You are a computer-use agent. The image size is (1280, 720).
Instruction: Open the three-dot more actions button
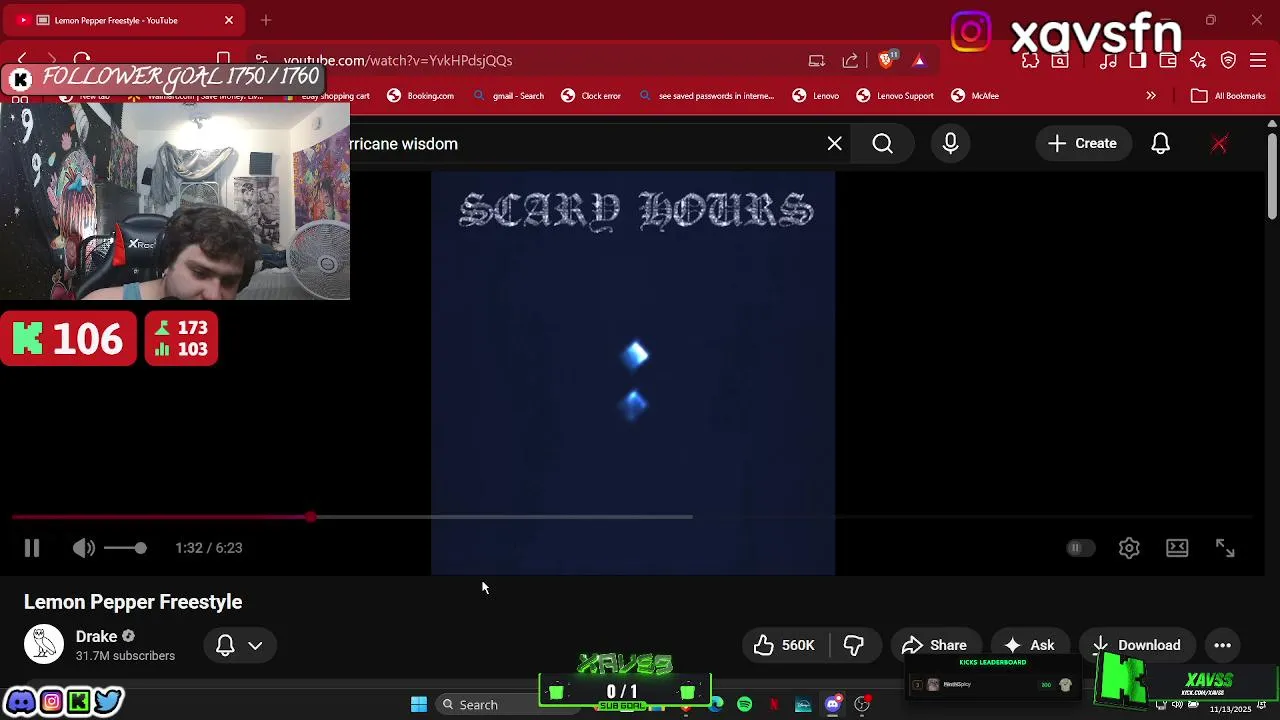[1222, 645]
